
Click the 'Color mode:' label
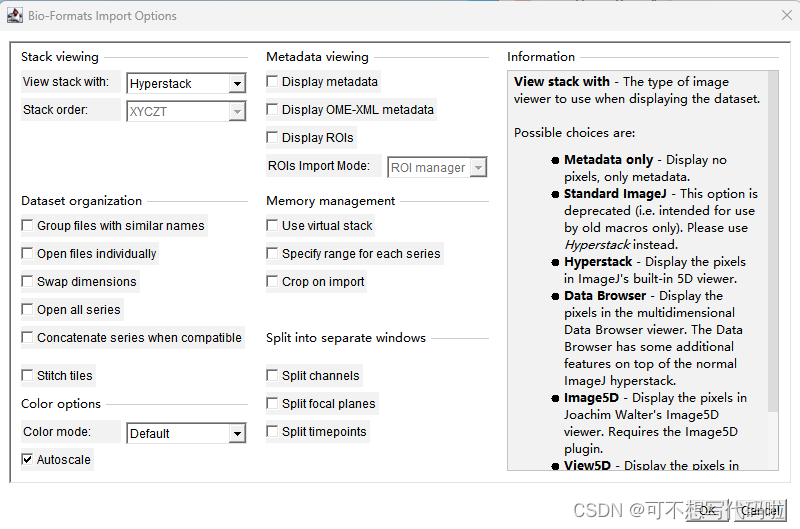coord(57,432)
